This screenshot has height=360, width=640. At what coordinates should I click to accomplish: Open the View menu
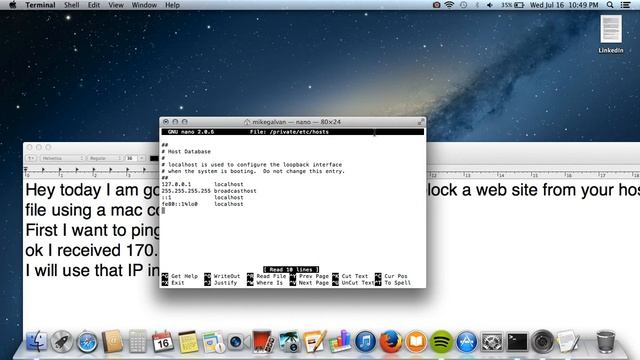click(x=116, y=5)
